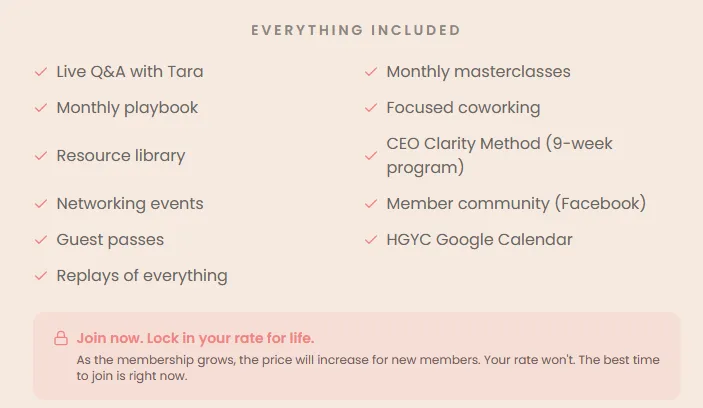
Task: Click the padlock icon in the pink banner
Action: 61,338
